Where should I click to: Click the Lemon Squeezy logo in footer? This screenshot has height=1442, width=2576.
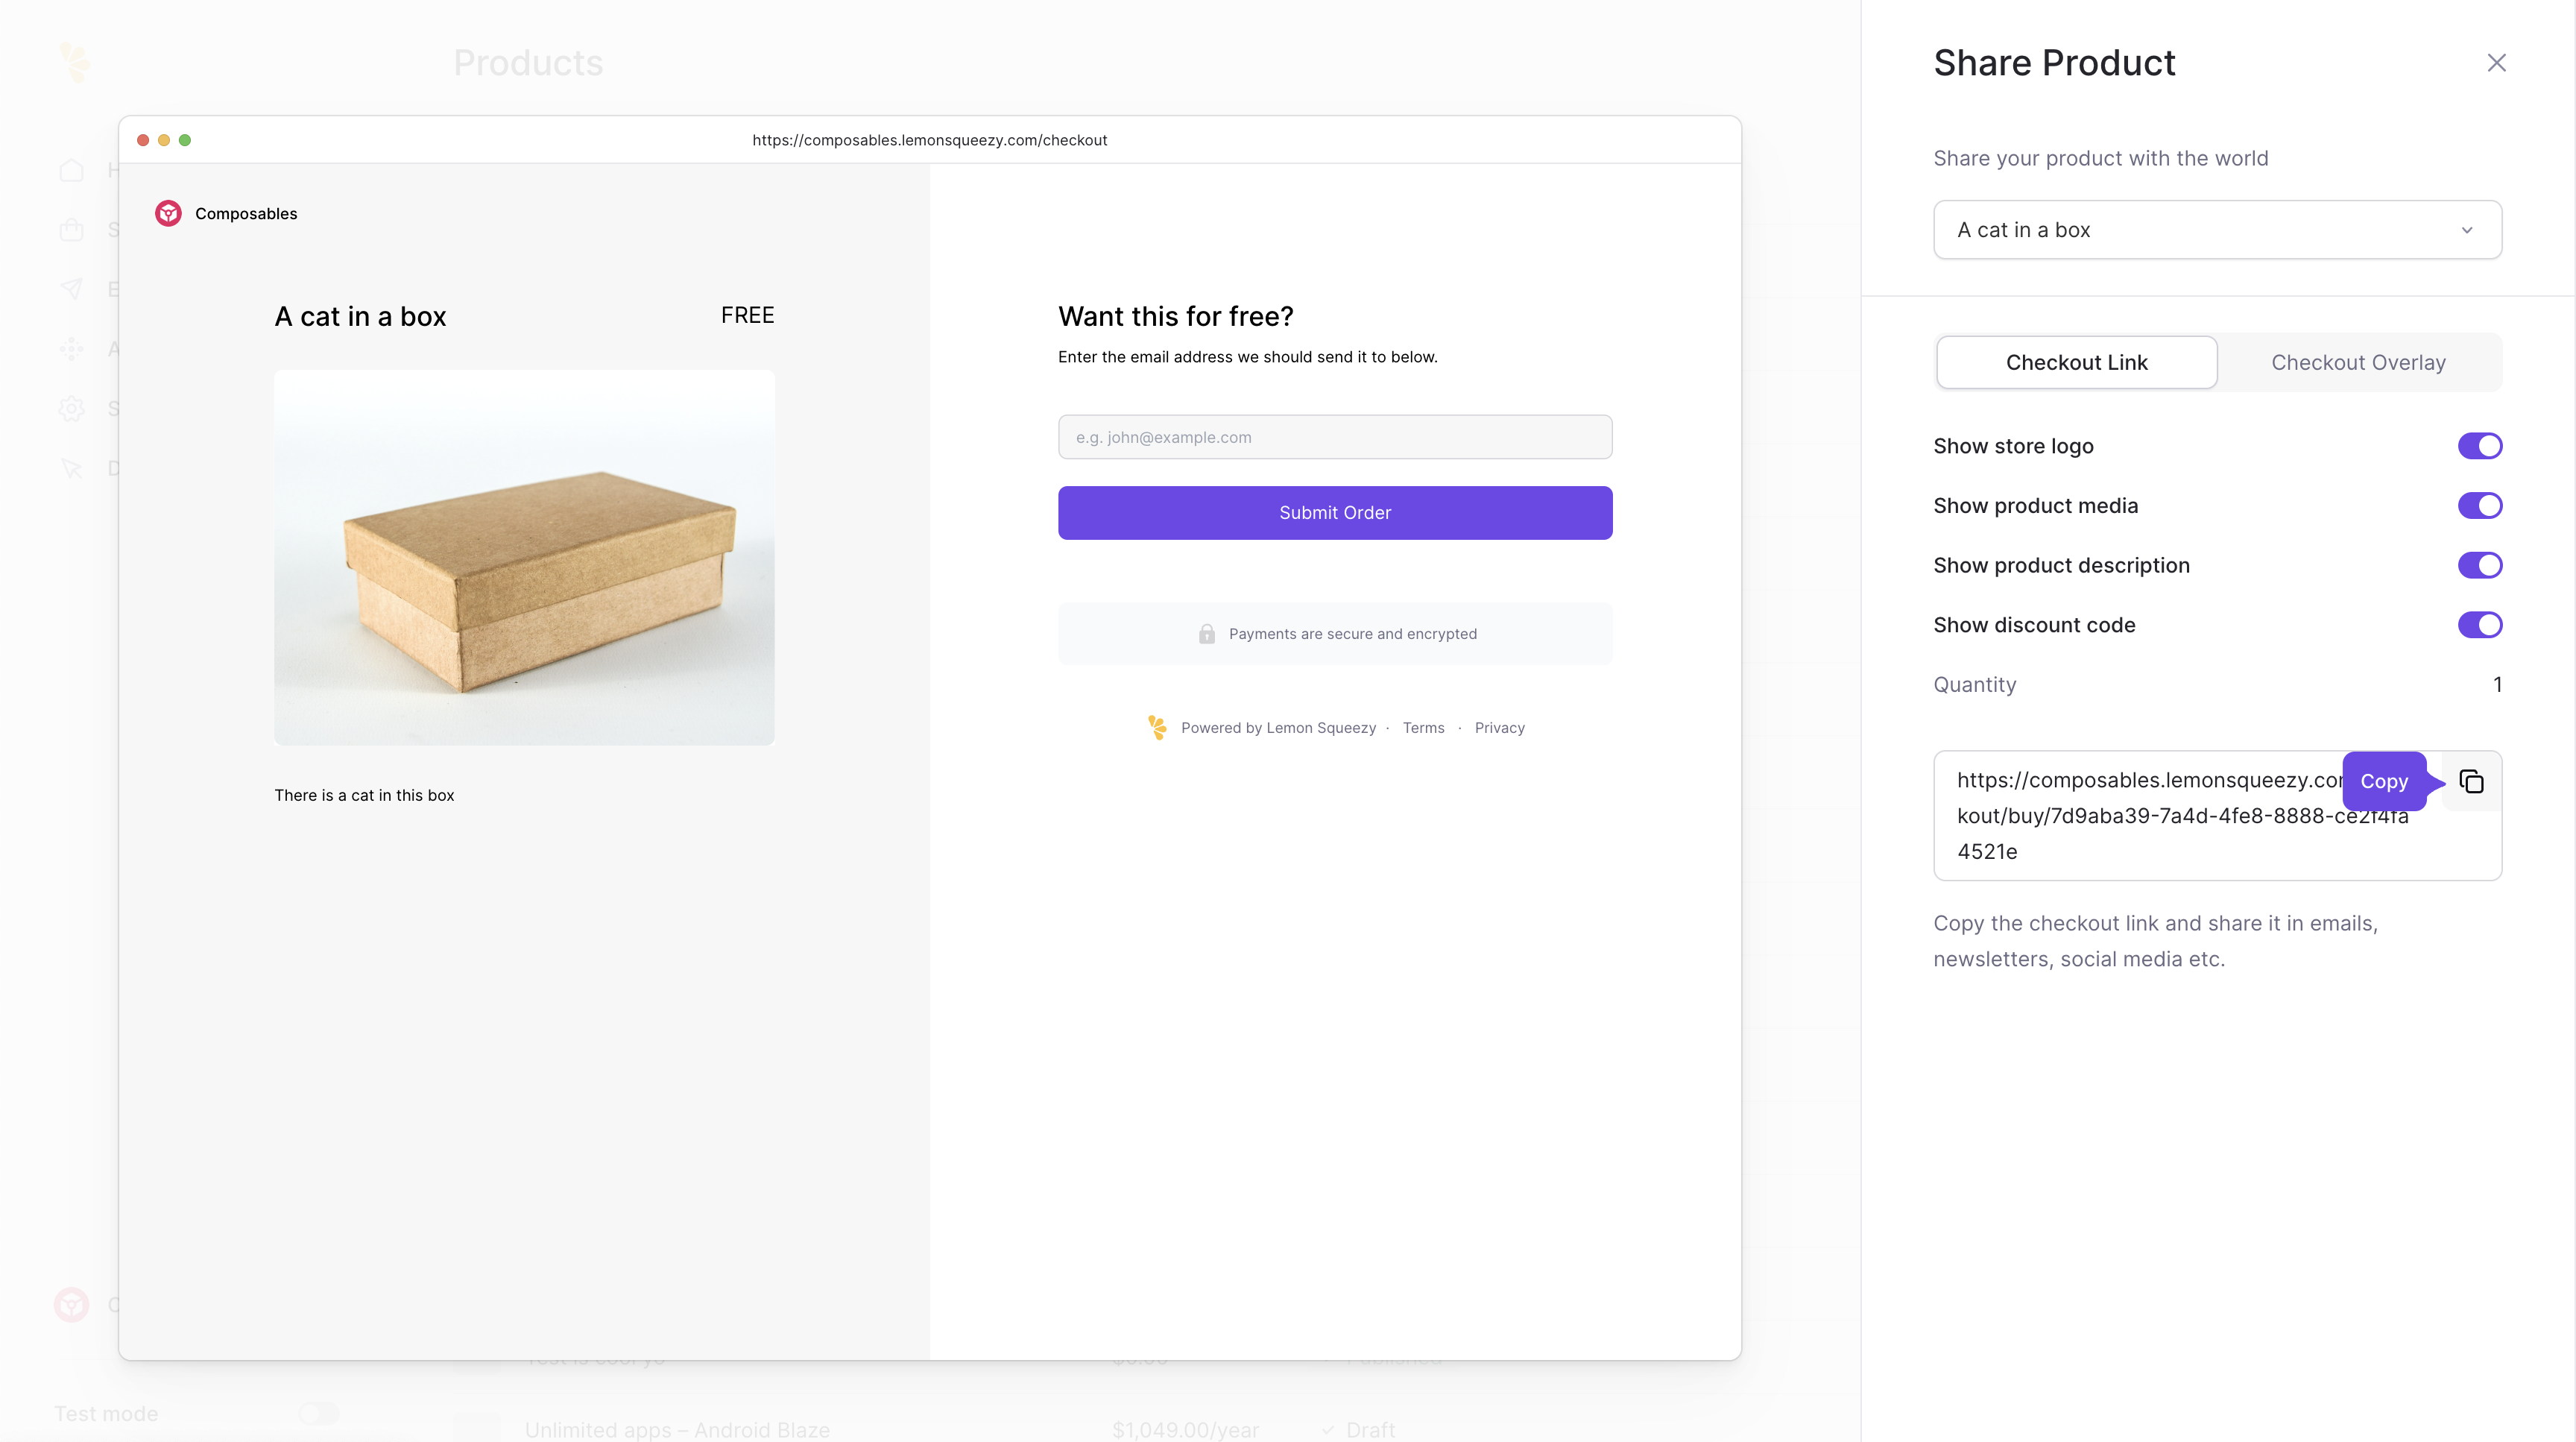pyautogui.click(x=1157, y=727)
